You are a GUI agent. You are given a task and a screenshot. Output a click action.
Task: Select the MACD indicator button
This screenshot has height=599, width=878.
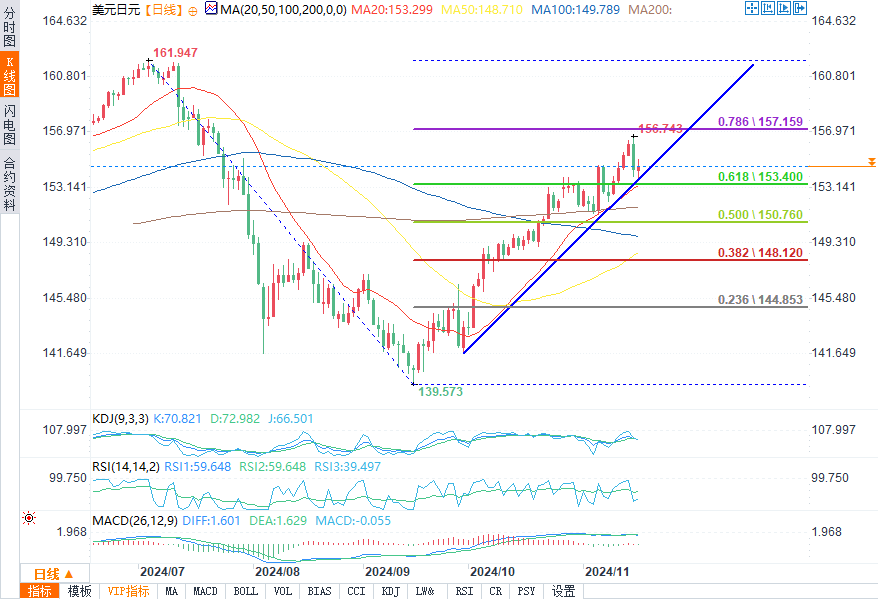(205, 591)
